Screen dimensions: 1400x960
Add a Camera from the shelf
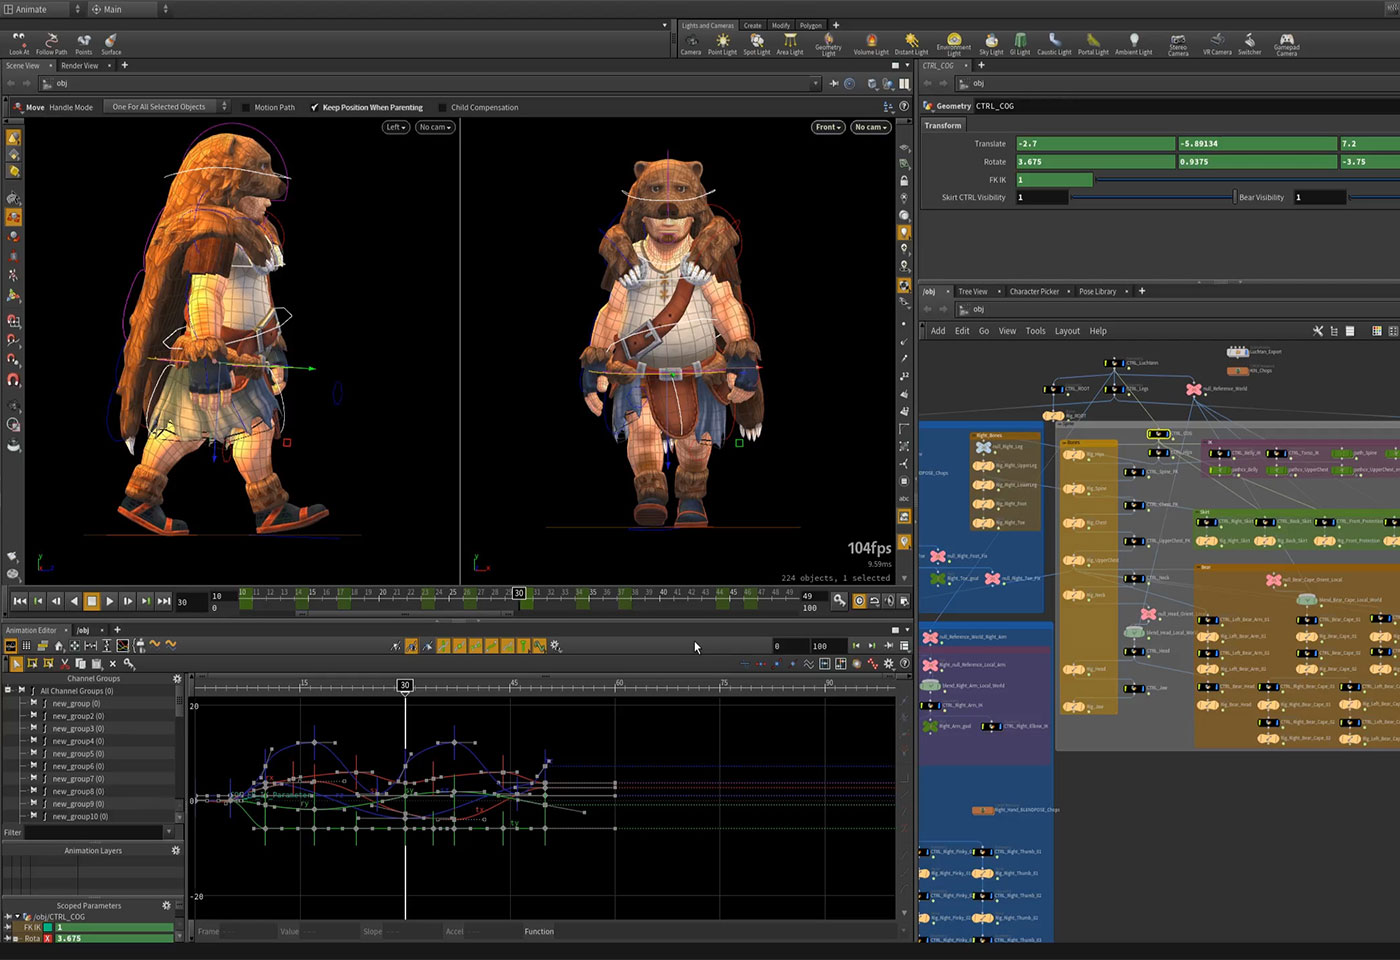[x=691, y=44]
